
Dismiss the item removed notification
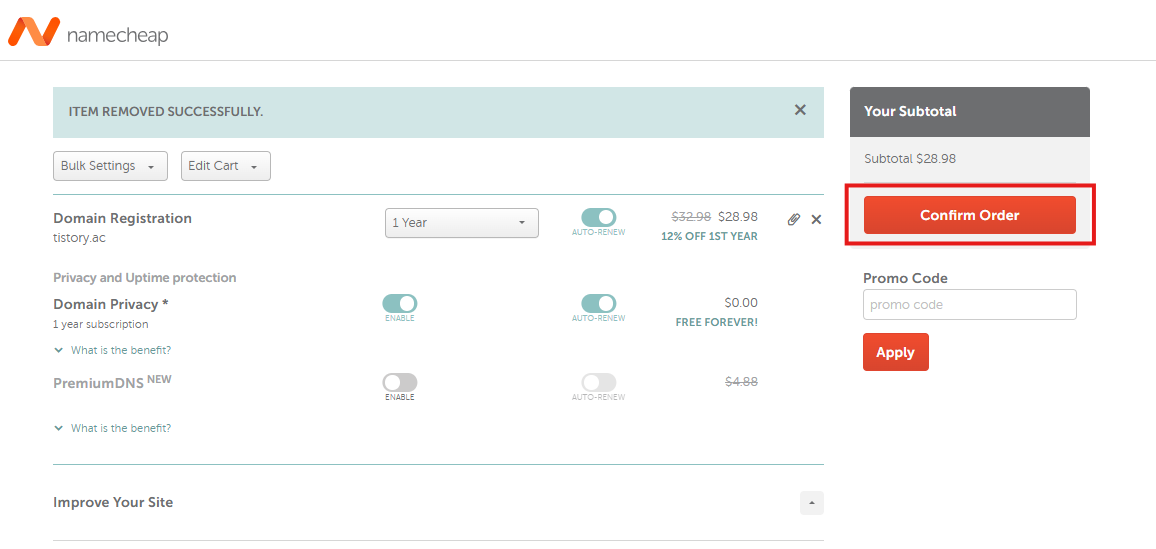(x=800, y=110)
